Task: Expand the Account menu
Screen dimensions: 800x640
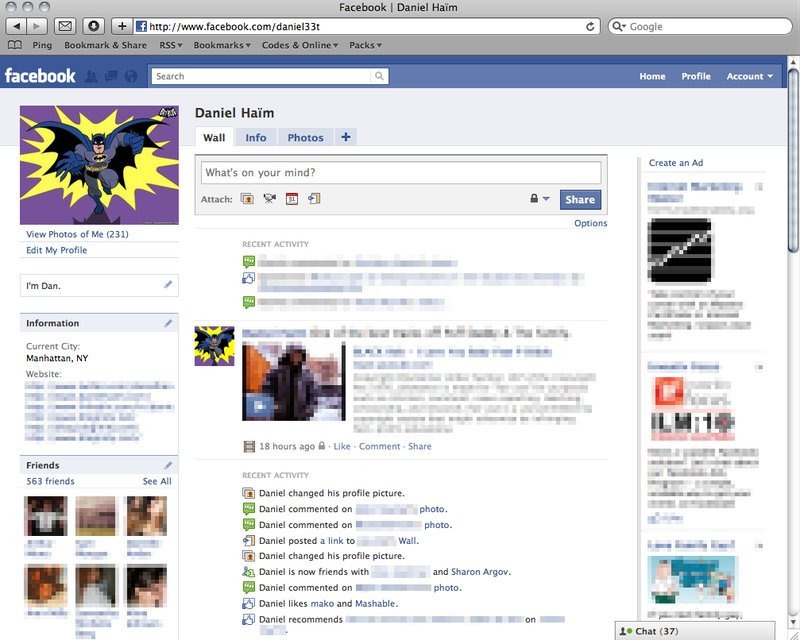Action: tap(749, 76)
